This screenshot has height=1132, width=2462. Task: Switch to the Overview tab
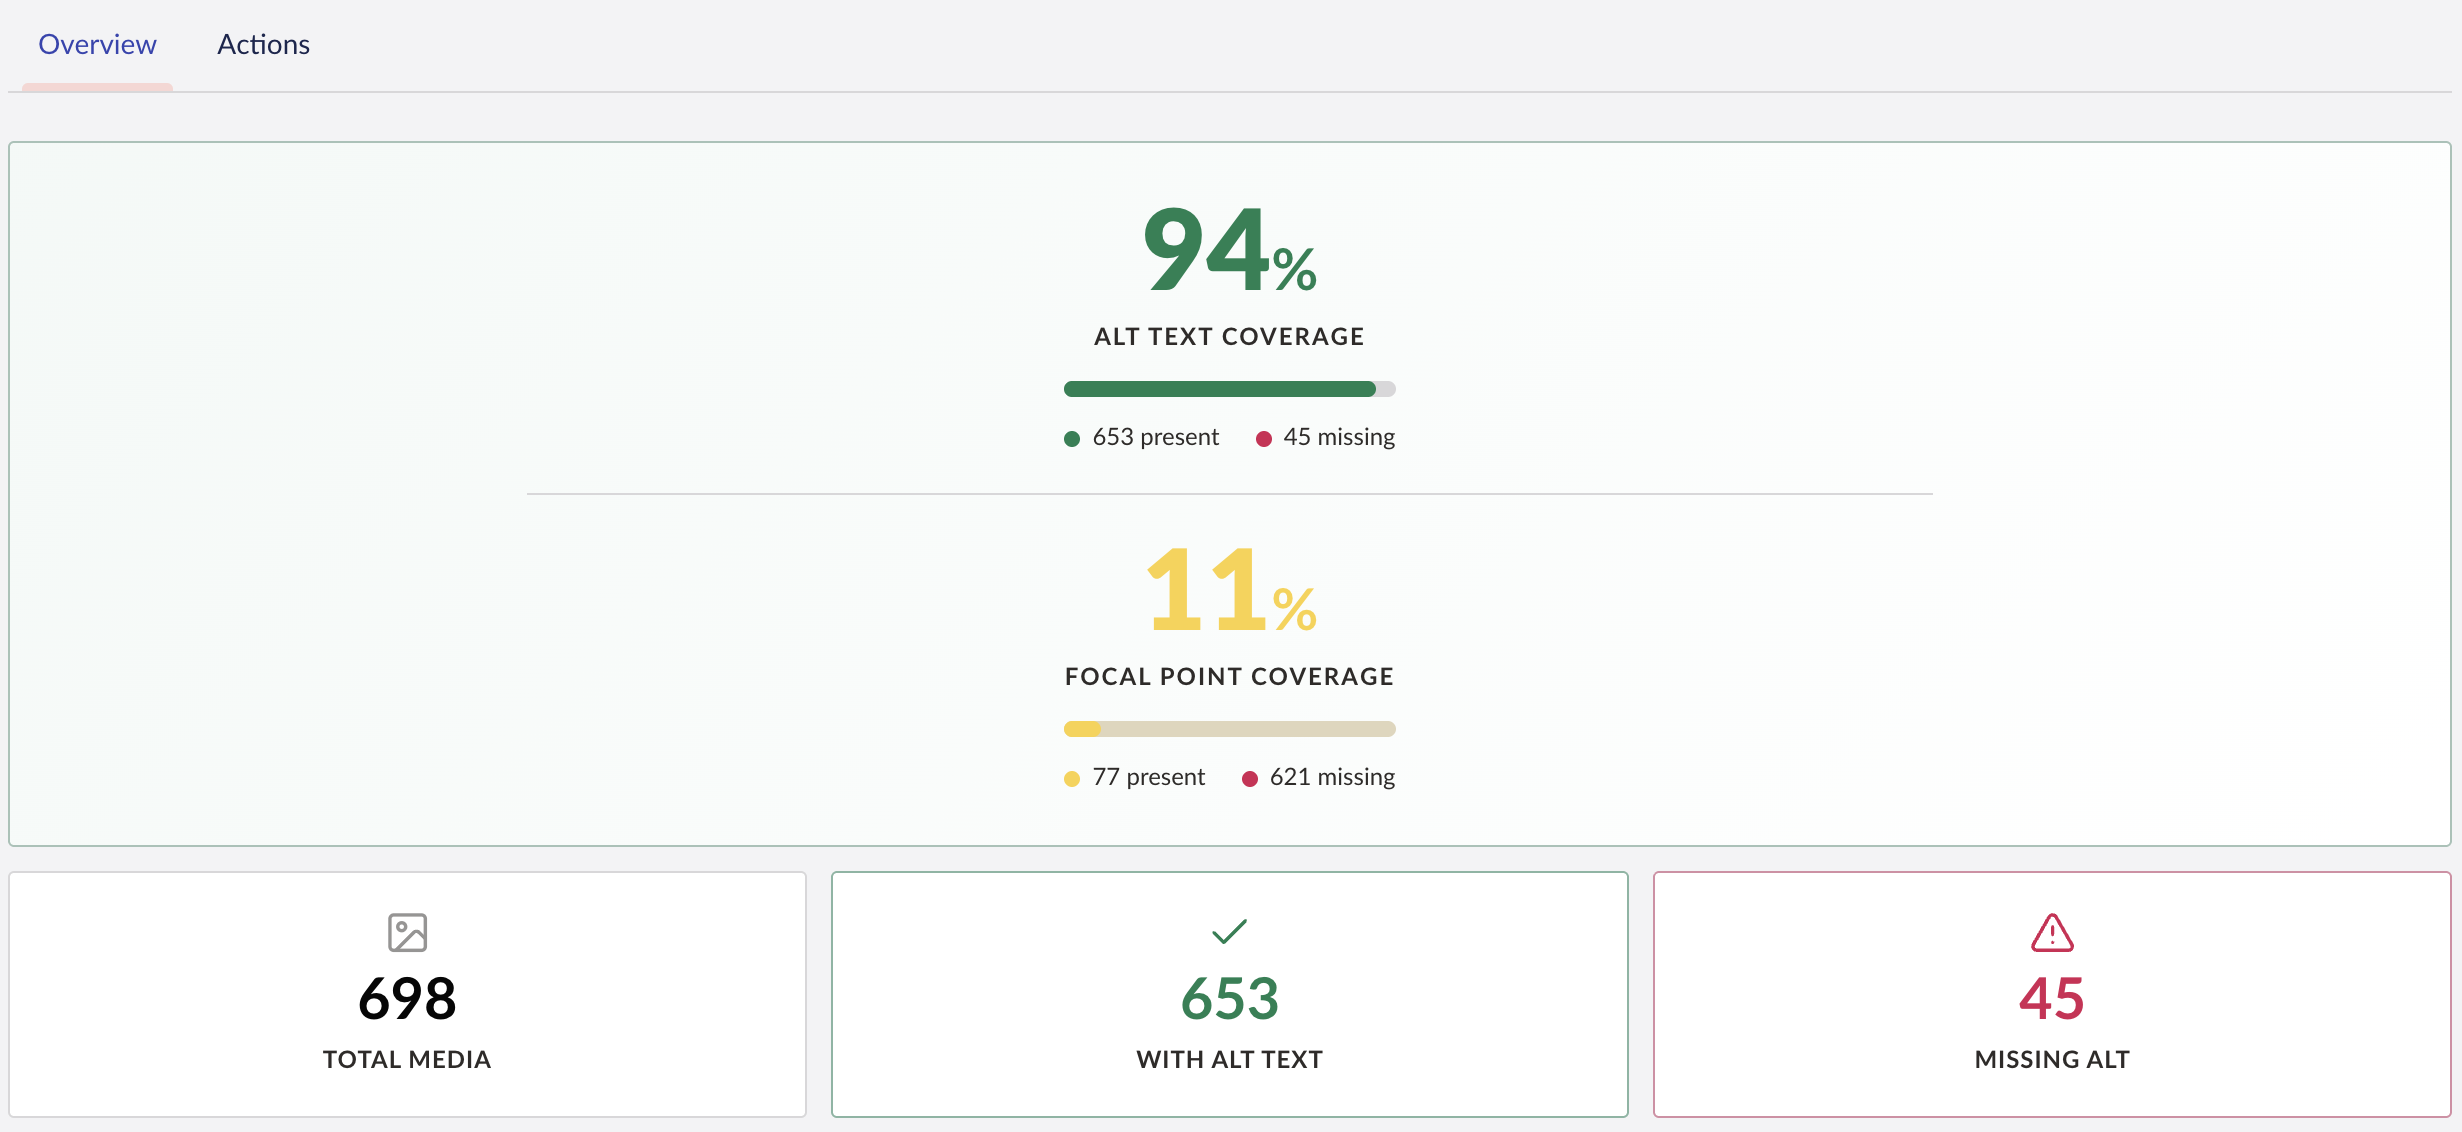click(97, 45)
